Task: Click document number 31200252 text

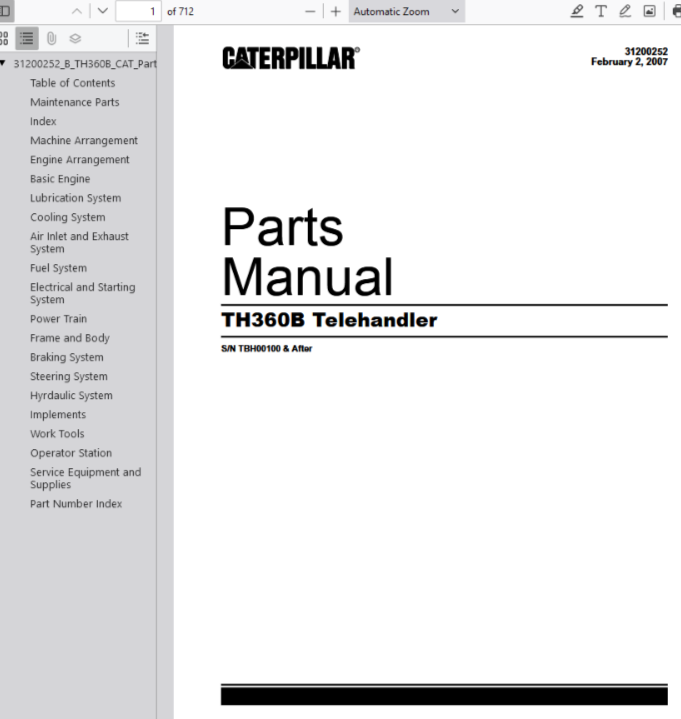Action: click(646, 51)
